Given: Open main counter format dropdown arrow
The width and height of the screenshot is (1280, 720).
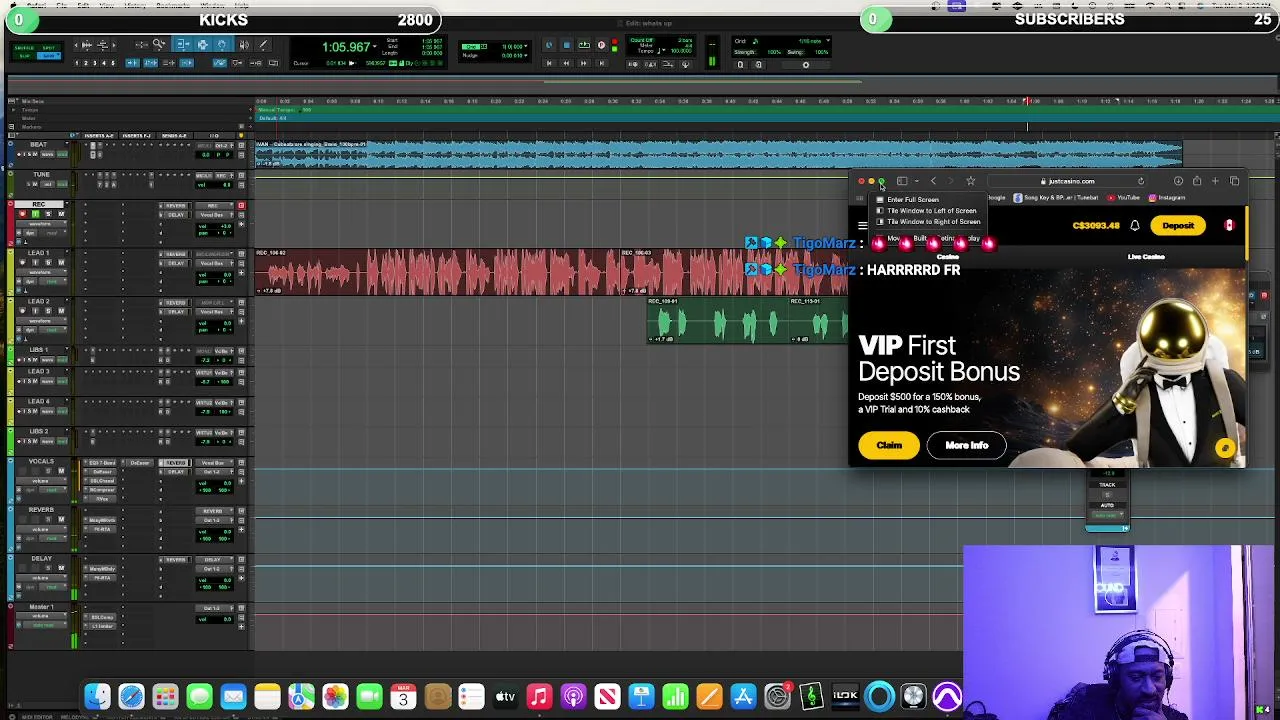Looking at the screenshot, I should click(375, 47).
